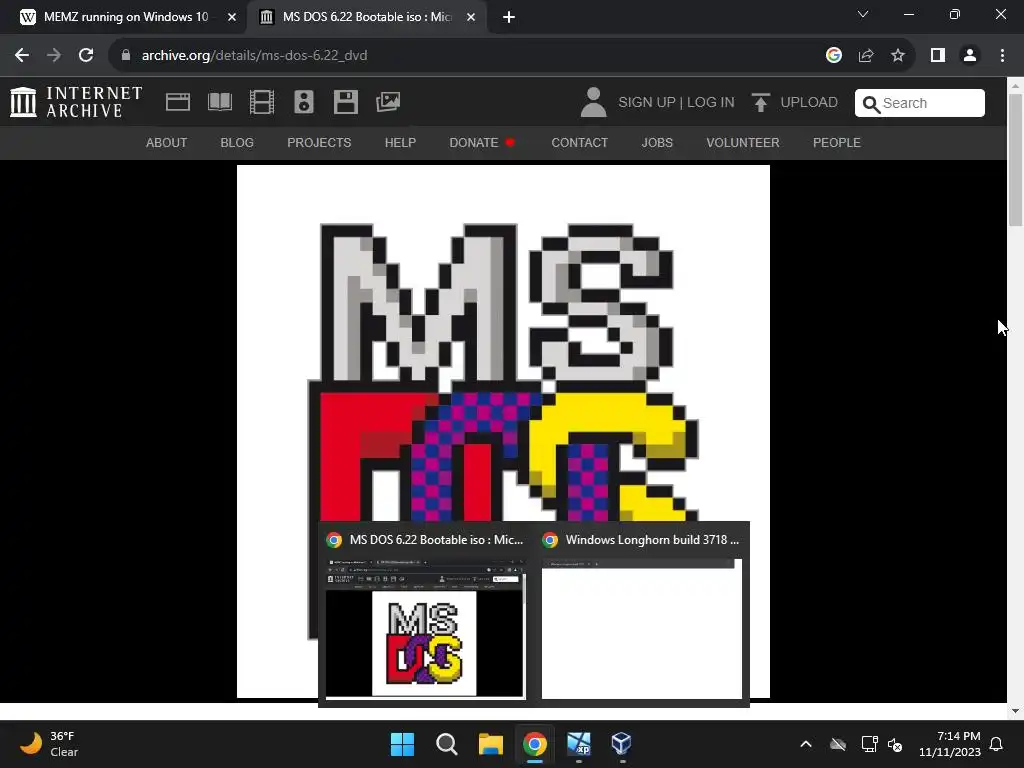Open Chrome three-dot menu
This screenshot has height=768, width=1024.
[1002, 56]
